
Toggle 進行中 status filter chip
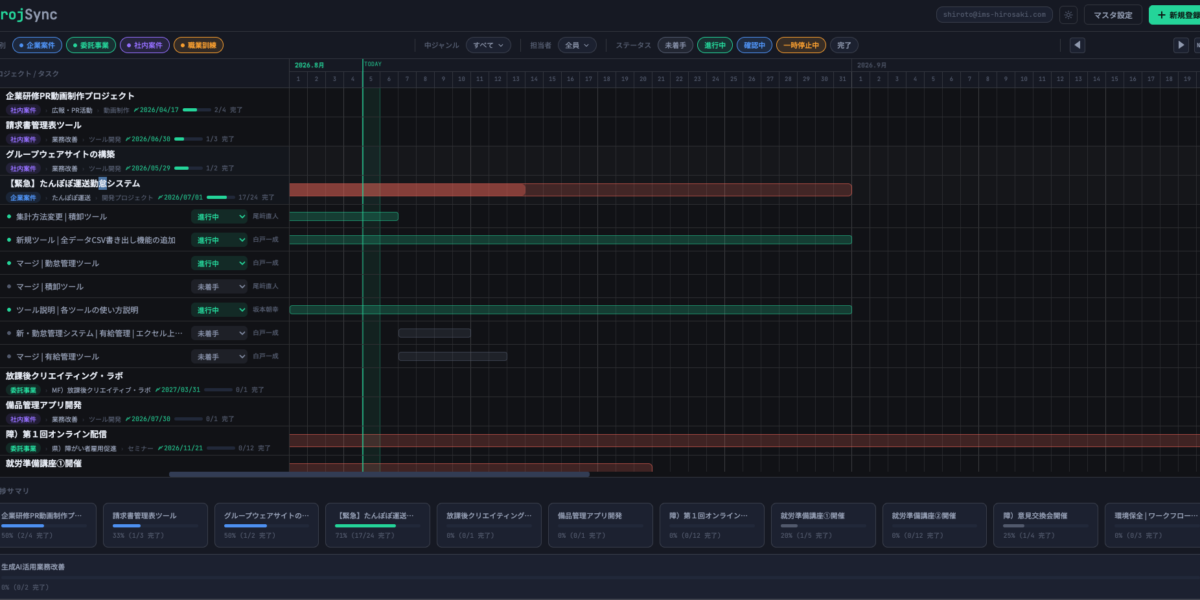714,45
